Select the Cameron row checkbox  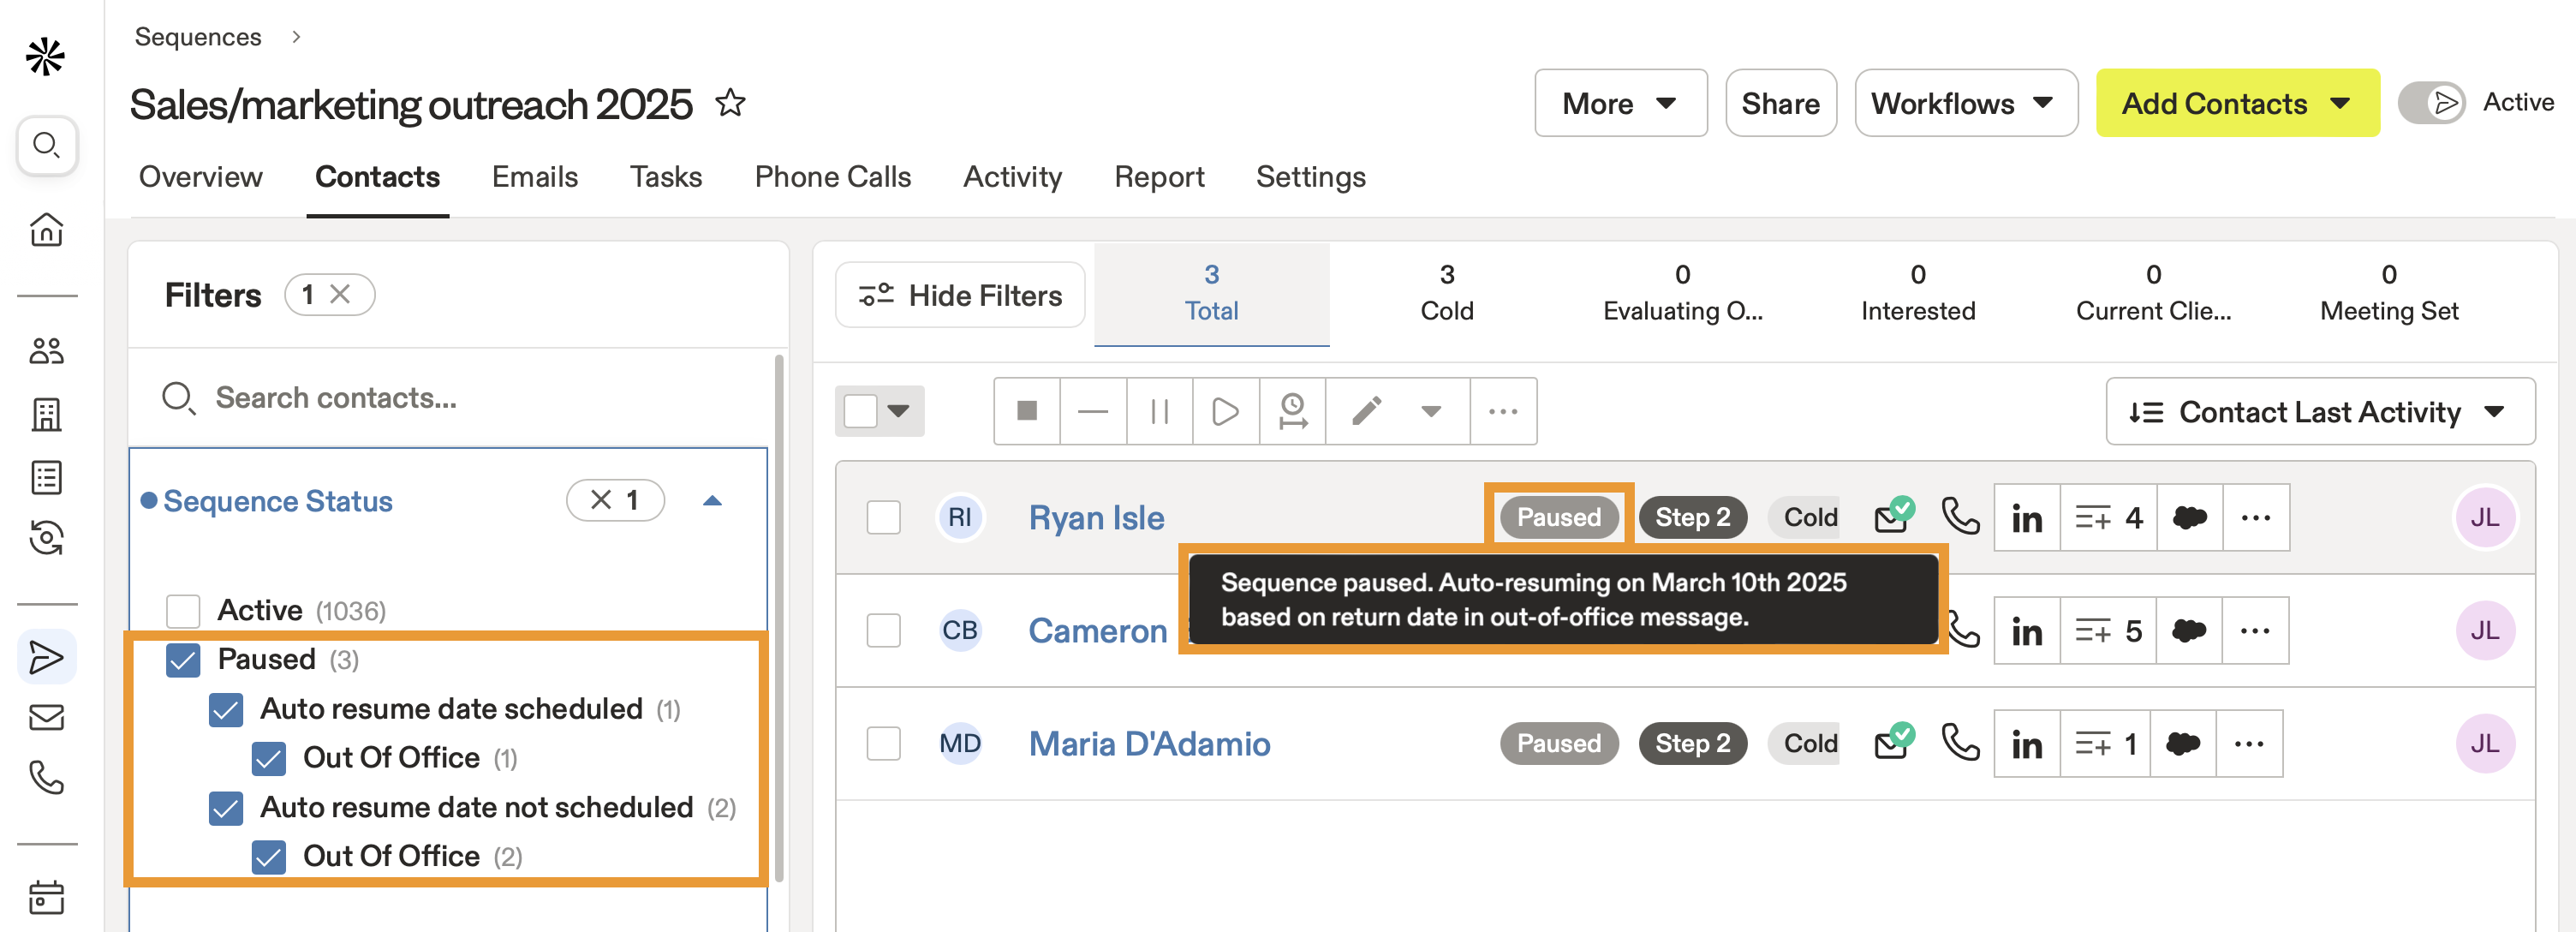(x=883, y=631)
